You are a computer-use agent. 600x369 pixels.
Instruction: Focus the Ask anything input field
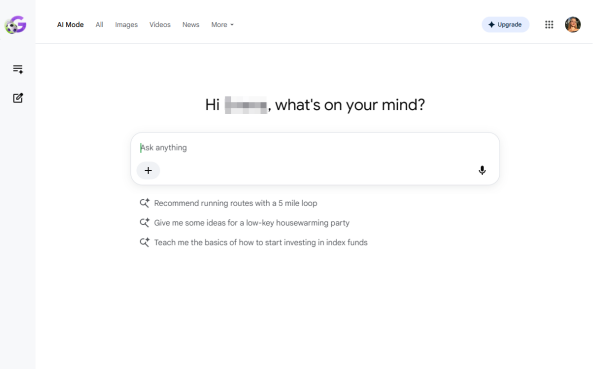pyautogui.click(x=315, y=148)
